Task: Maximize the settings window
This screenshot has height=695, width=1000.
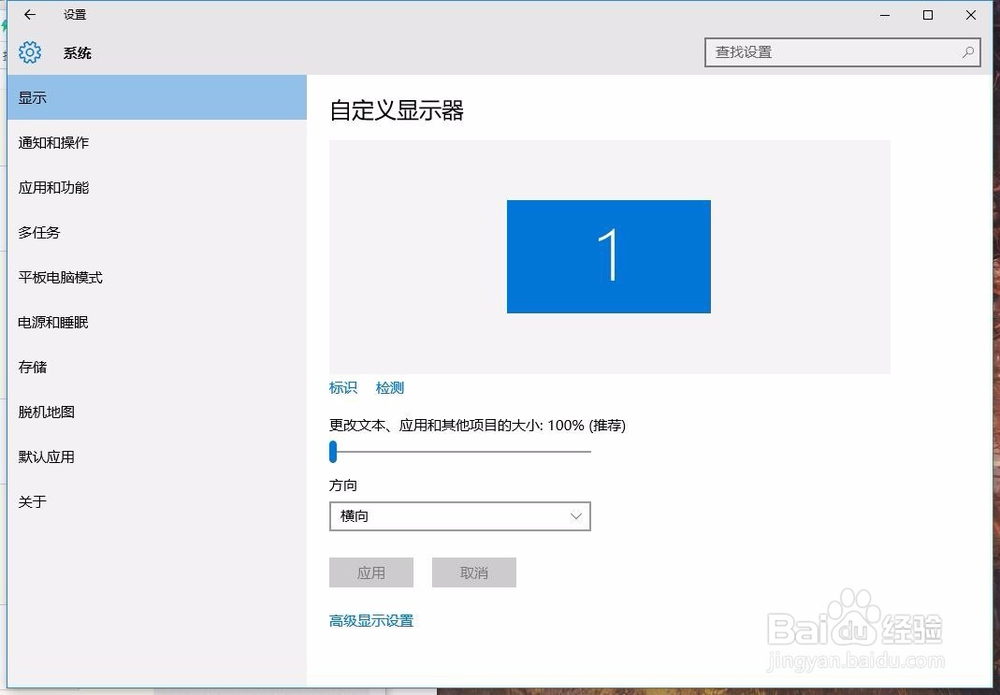Action: 928,15
